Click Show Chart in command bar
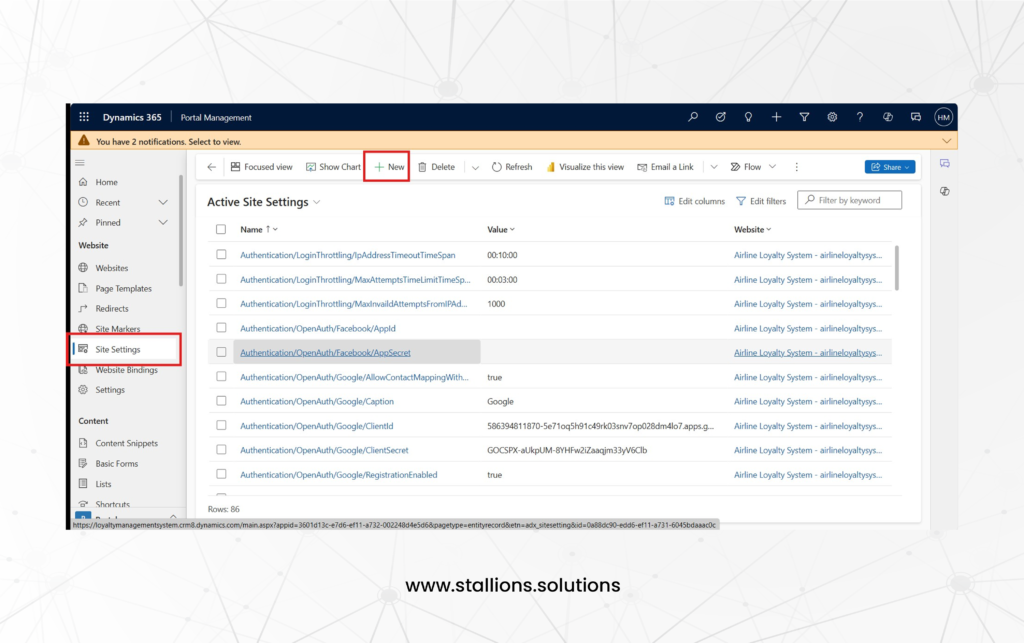Image resolution: width=1024 pixels, height=643 pixels. tap(333, 167)
